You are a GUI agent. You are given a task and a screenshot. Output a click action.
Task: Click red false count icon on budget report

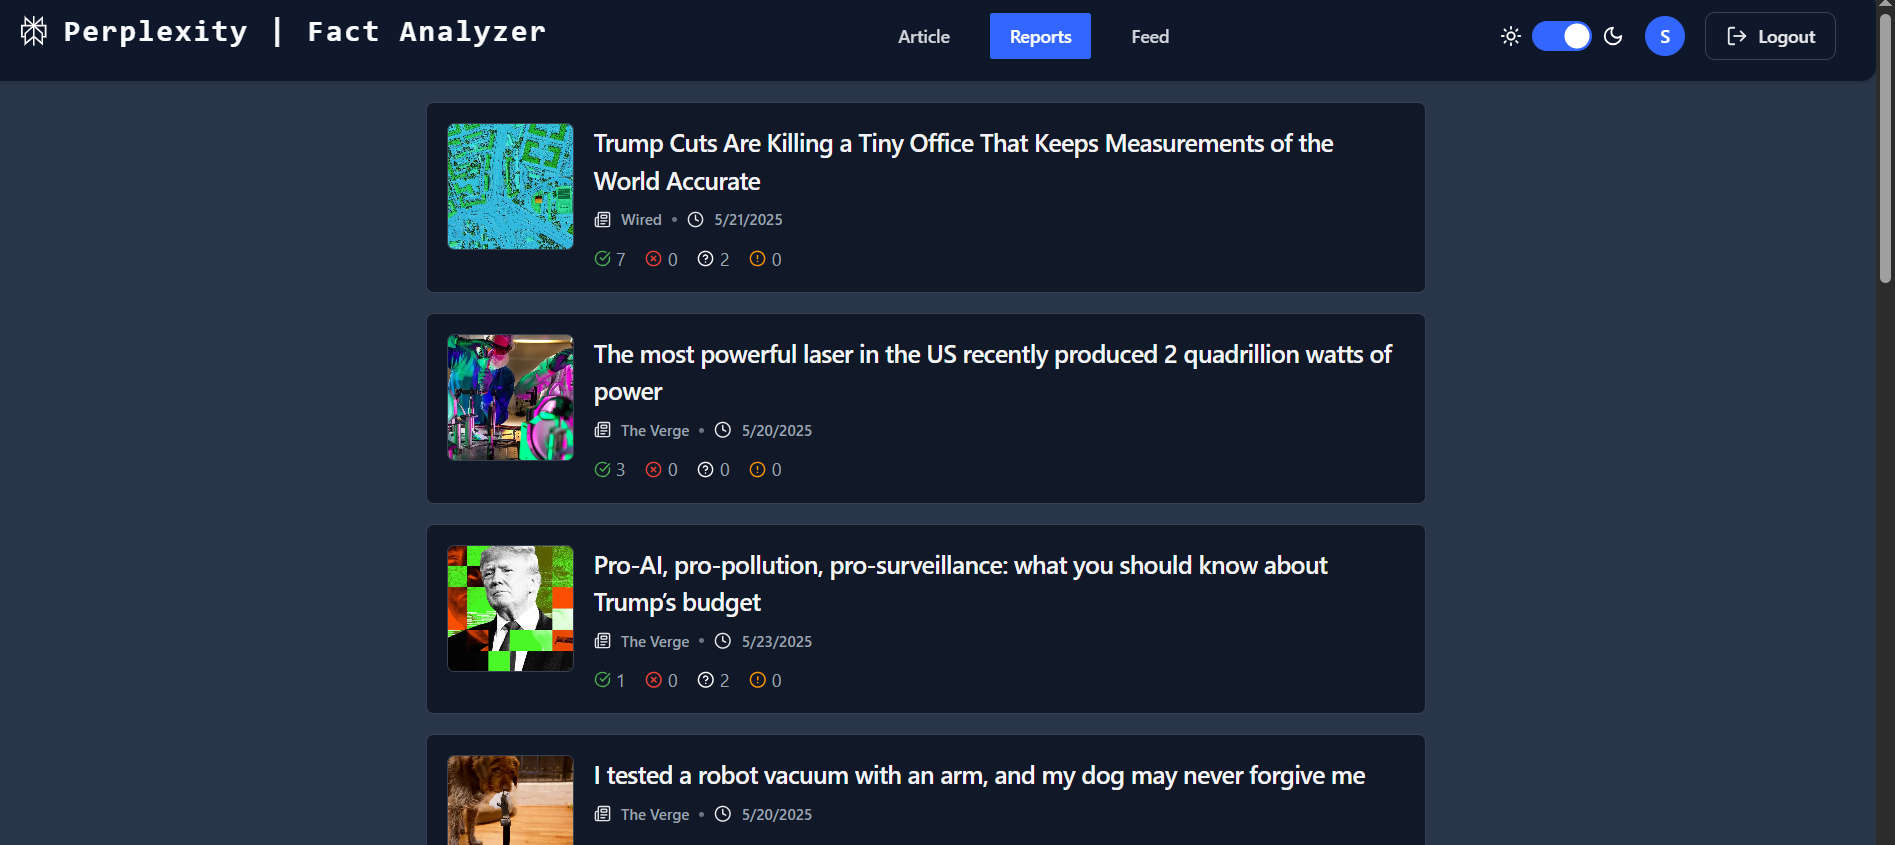[654, 680]
